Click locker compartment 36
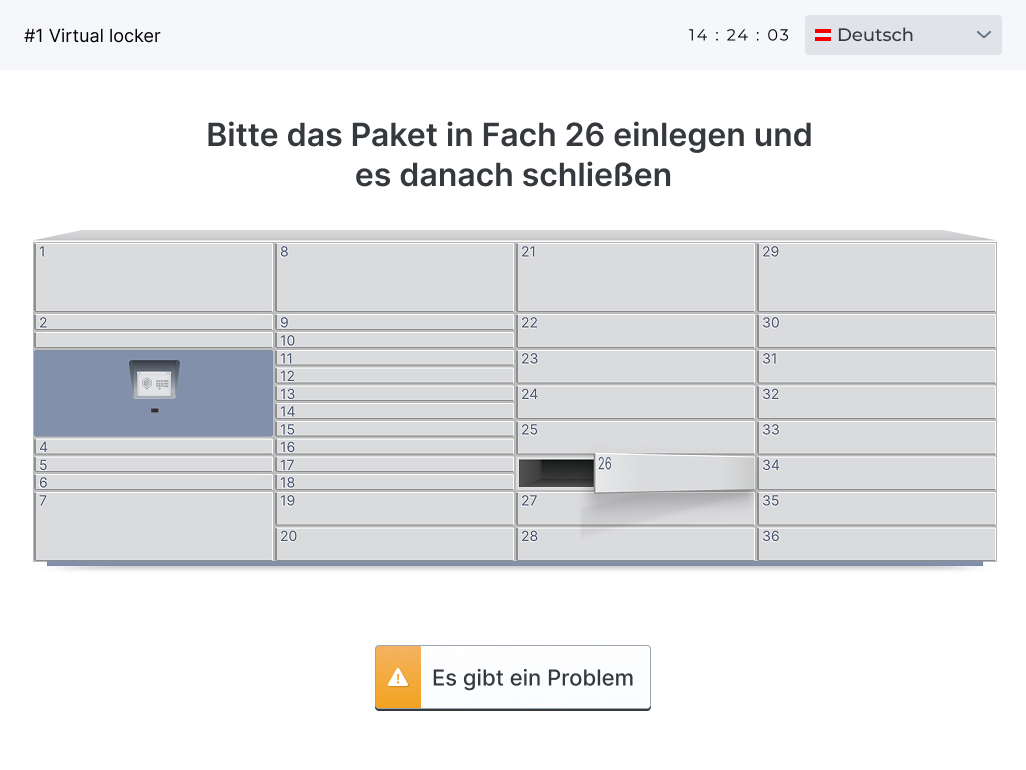1026x770 pixels. pyautogui.click(x=877, y=544)
